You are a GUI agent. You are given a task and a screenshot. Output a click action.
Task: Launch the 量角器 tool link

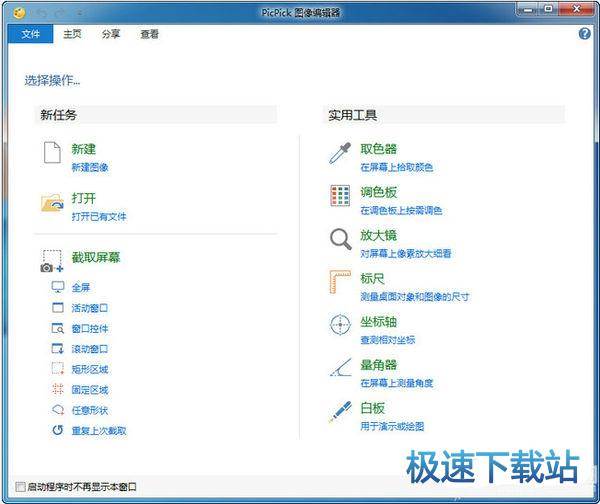coord(378,365)
